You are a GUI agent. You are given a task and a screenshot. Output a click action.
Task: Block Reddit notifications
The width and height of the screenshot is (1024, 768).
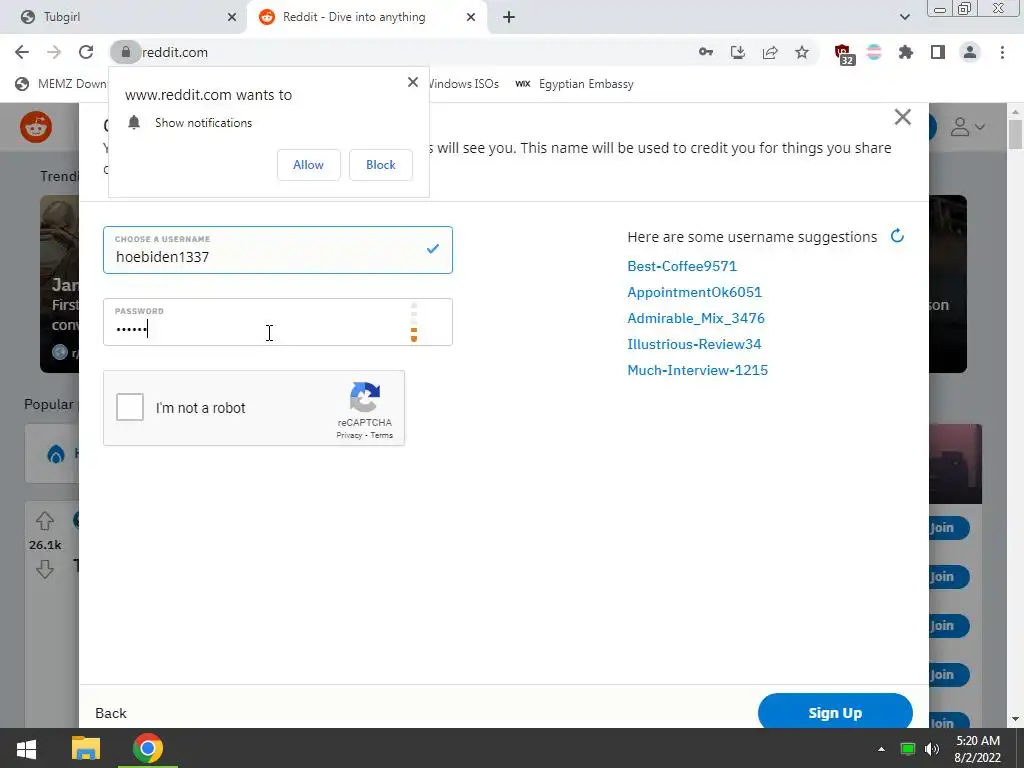381,165
